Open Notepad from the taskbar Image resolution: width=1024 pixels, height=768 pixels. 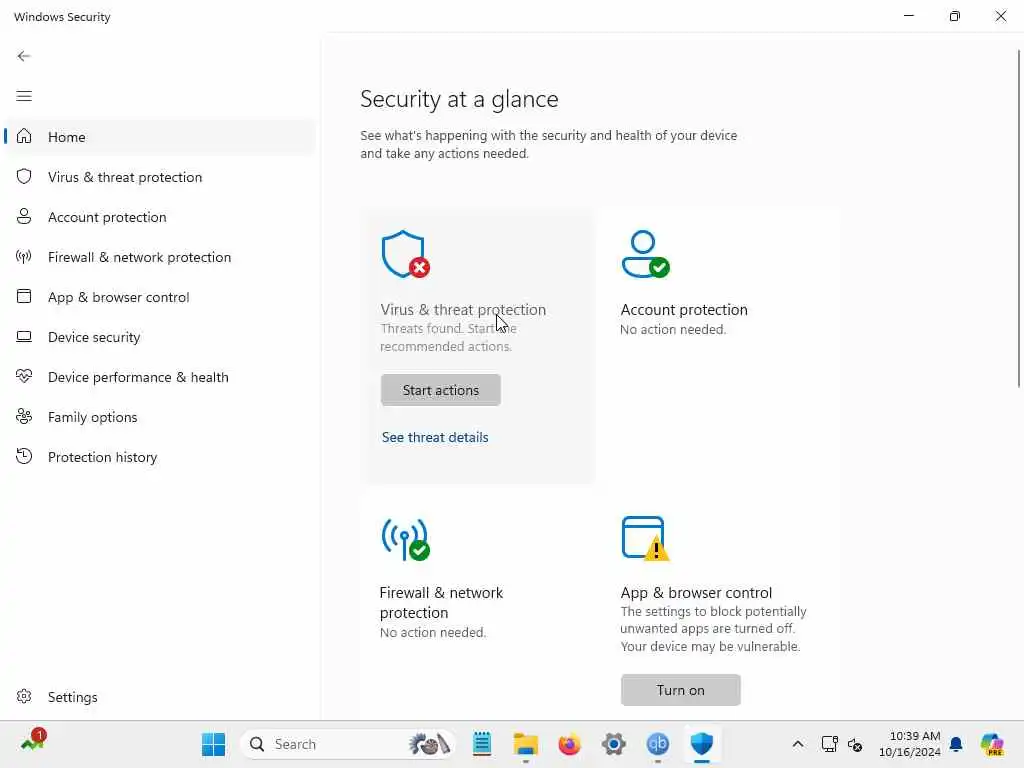coord(482,744)
